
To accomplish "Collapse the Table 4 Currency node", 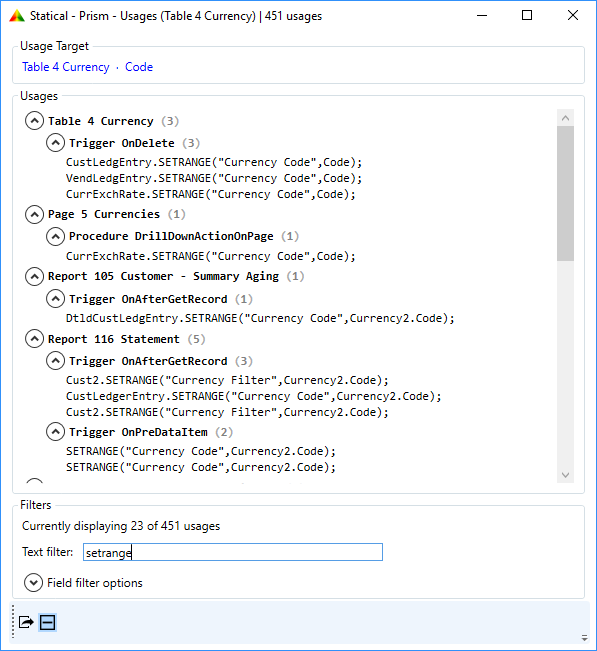I will tap(34, 121).
